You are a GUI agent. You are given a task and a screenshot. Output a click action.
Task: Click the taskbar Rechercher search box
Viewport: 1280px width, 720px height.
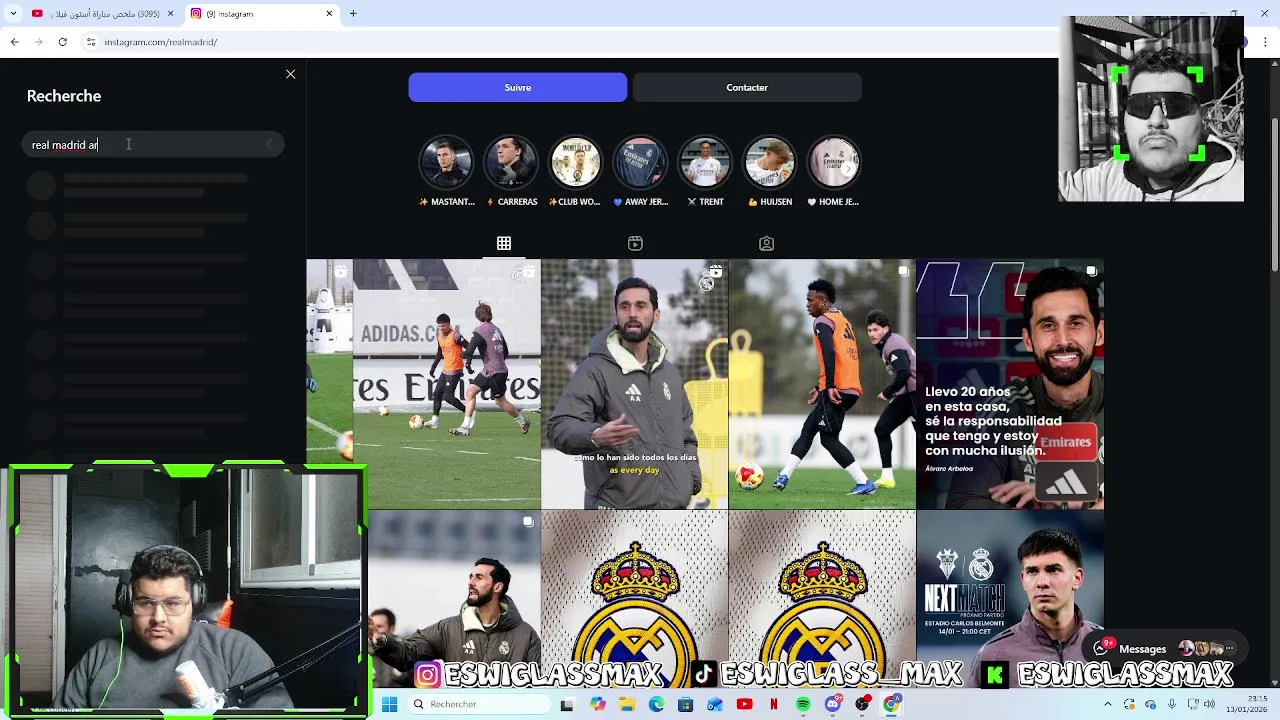tap(480, 704)
